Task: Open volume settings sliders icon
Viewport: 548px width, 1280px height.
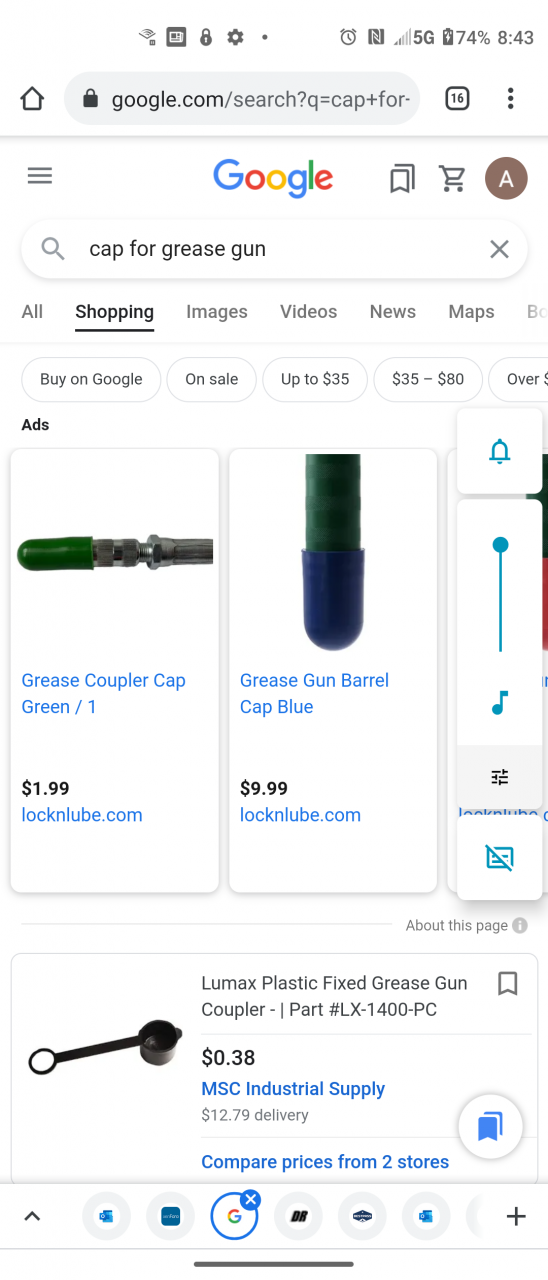Action: point(500,777)
